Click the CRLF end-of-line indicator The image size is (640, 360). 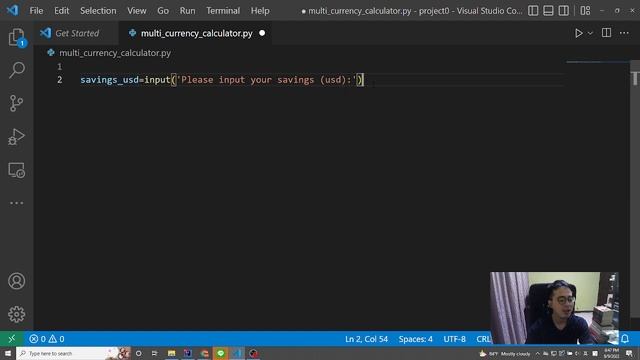[x=483, y=339]
